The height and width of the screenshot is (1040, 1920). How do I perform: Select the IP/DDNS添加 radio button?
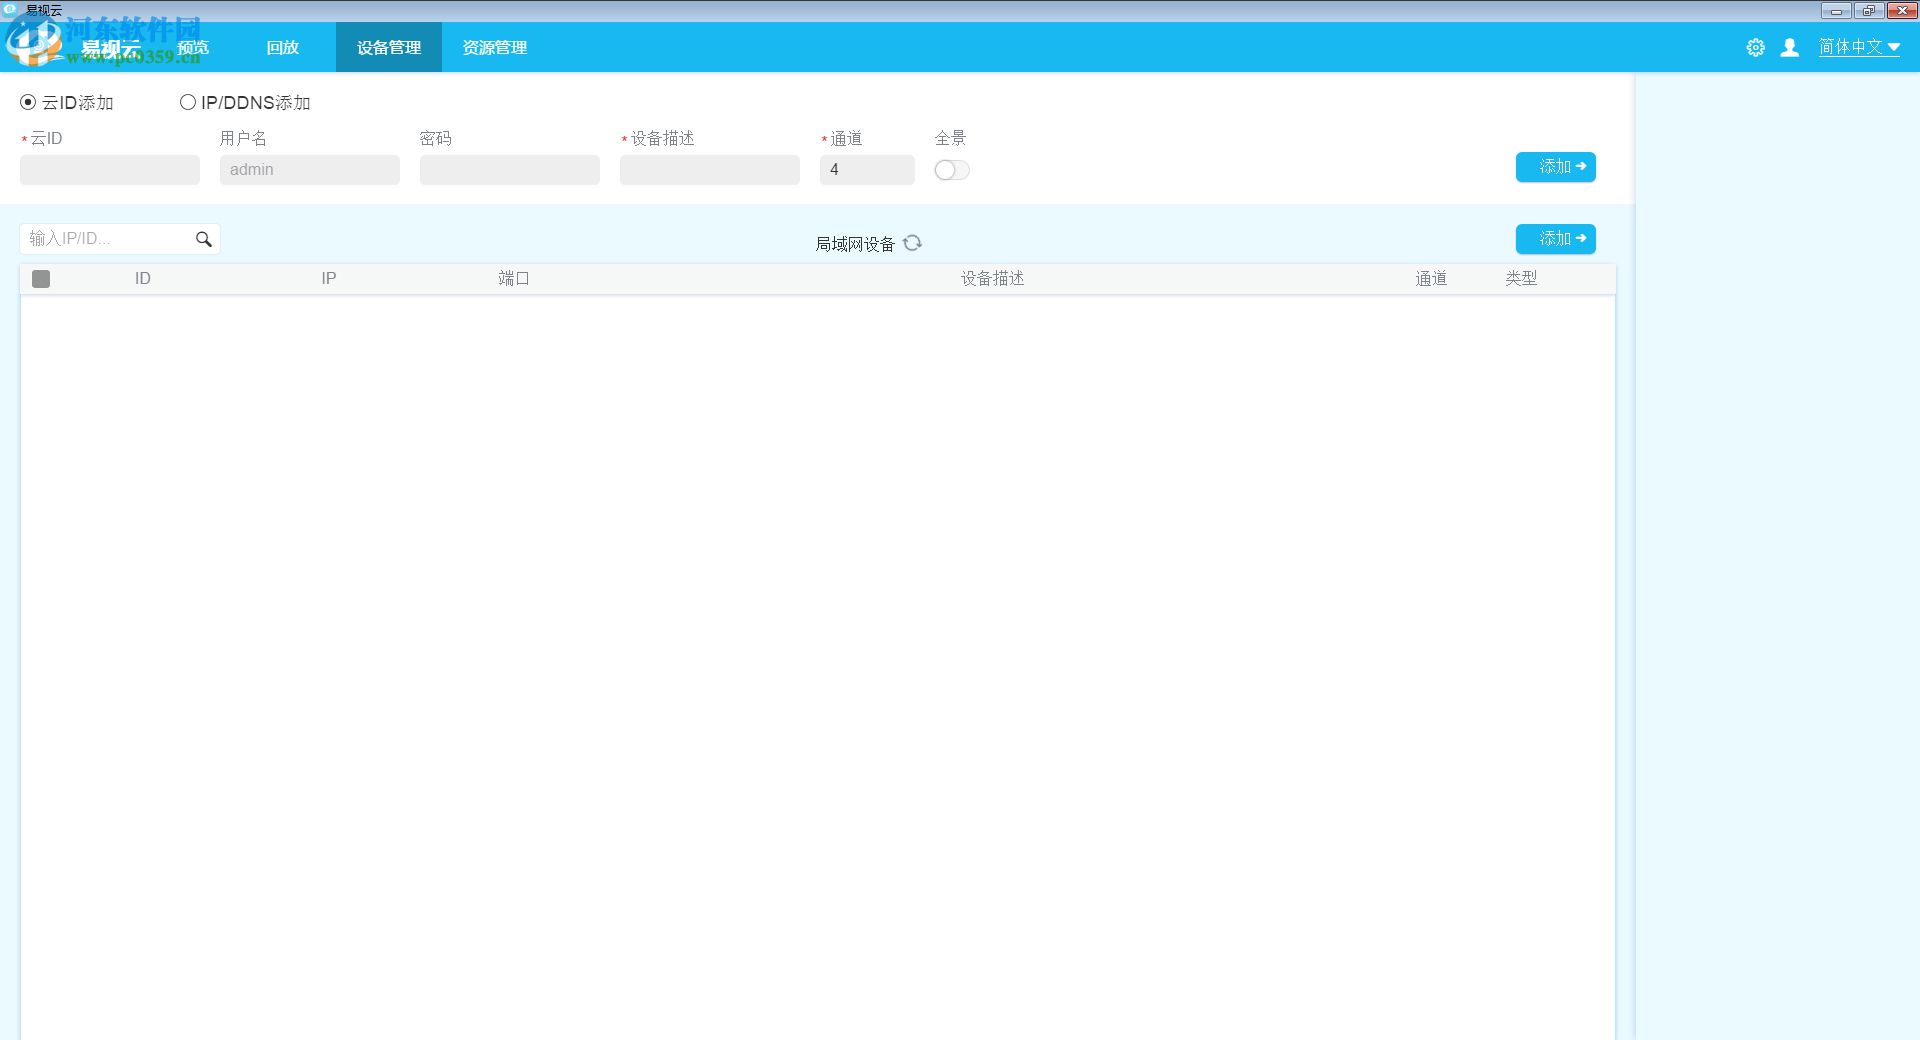(x=187, y=102)
